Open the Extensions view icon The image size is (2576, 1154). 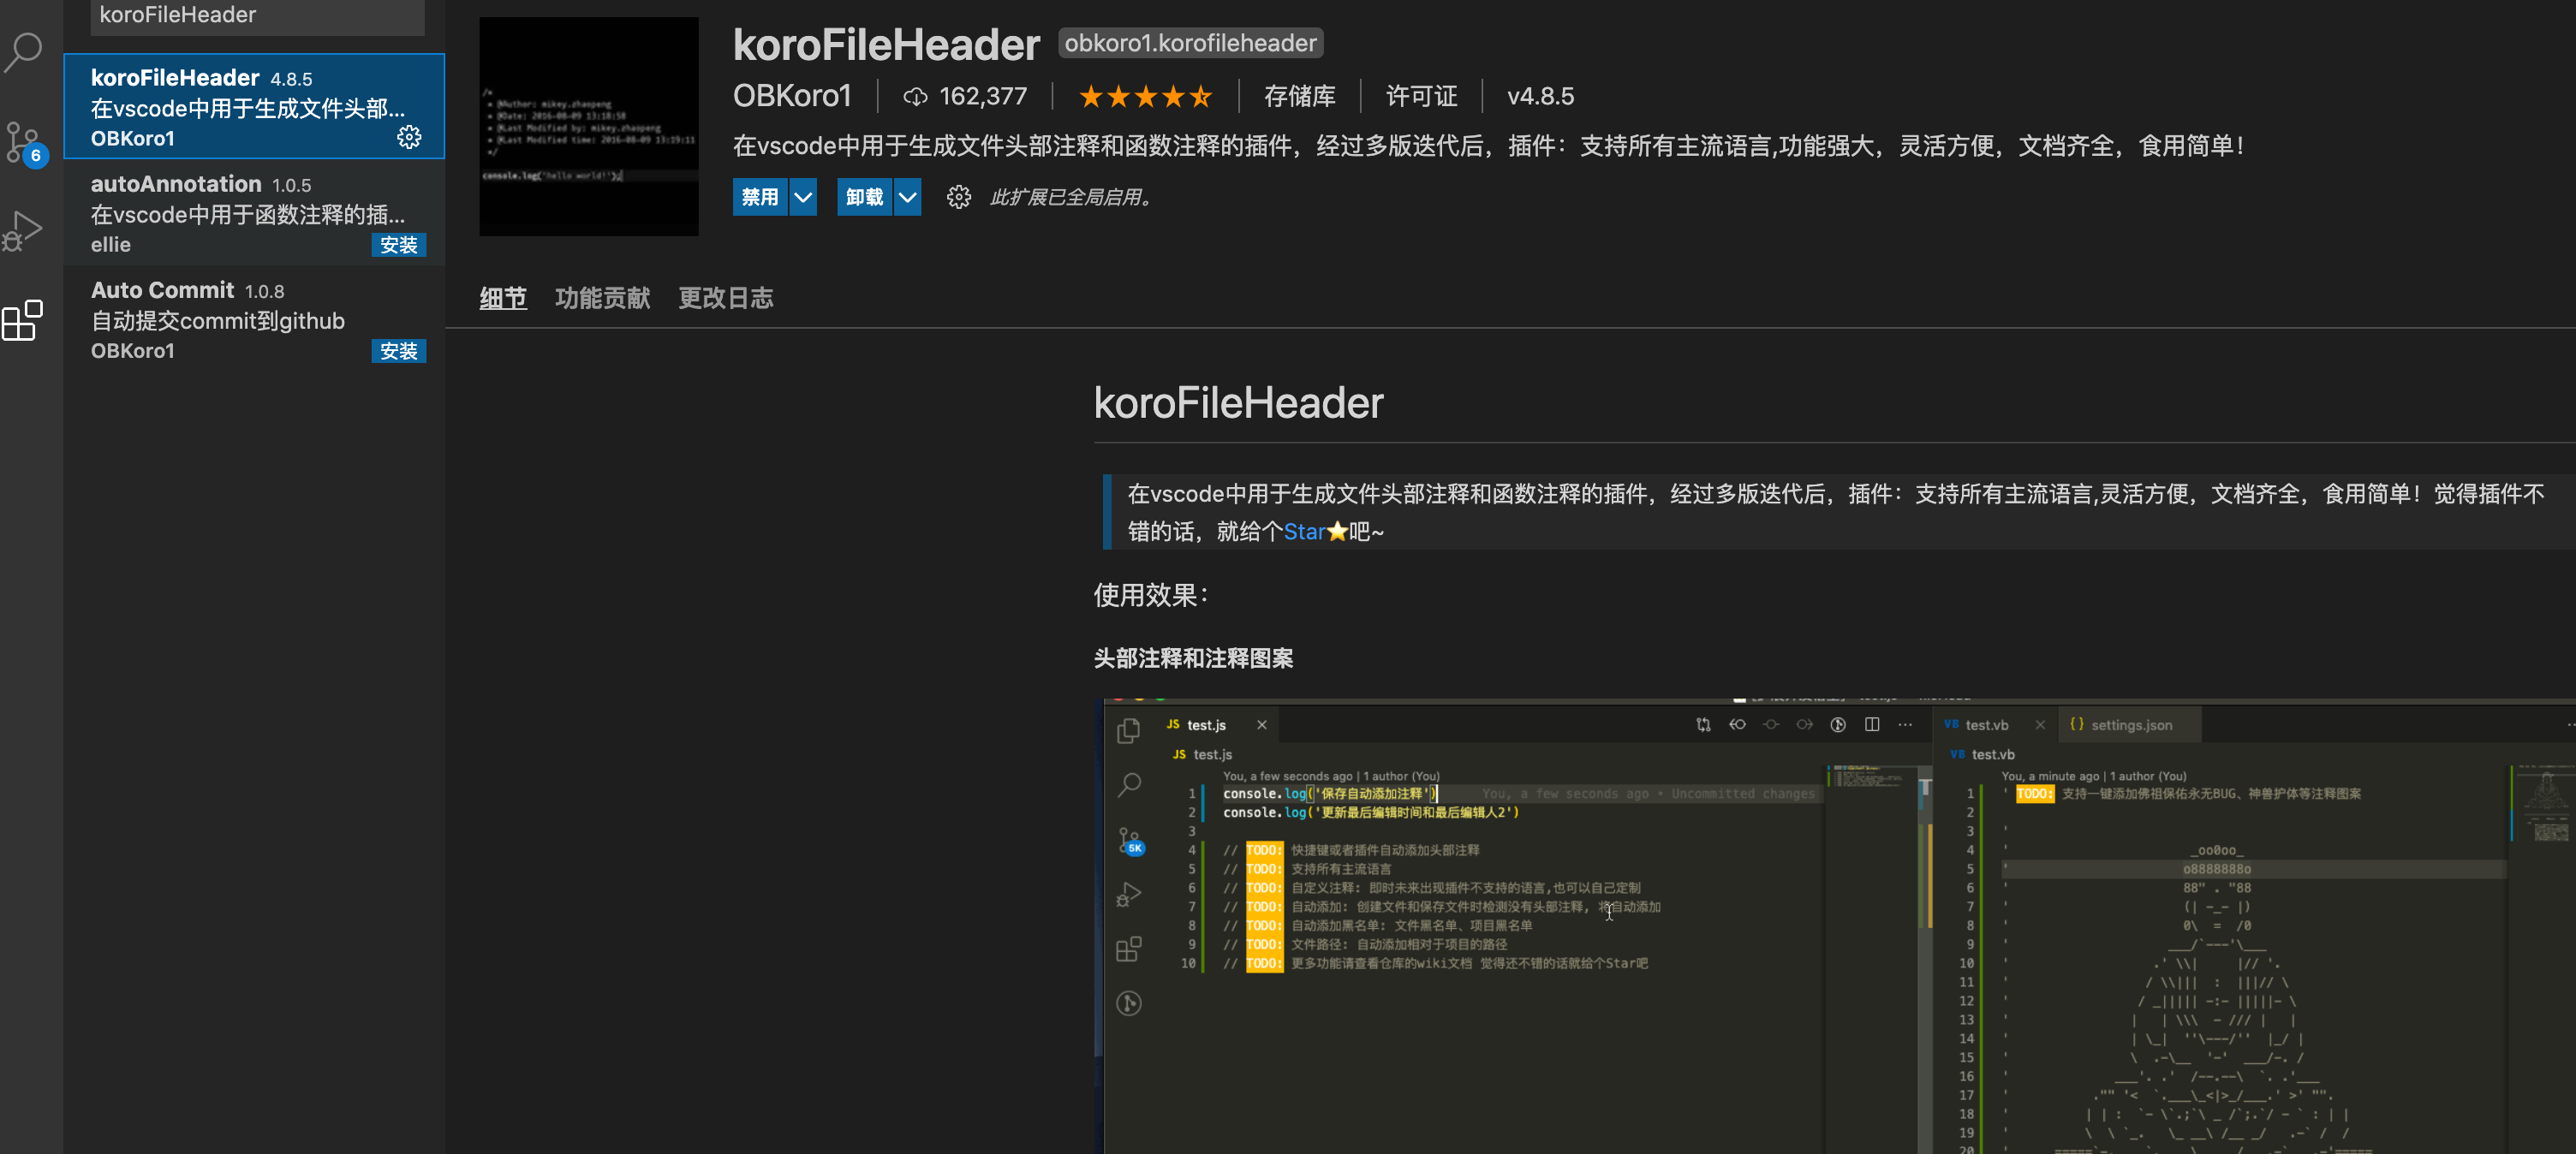pyautogui.click(x=23, y=321)
